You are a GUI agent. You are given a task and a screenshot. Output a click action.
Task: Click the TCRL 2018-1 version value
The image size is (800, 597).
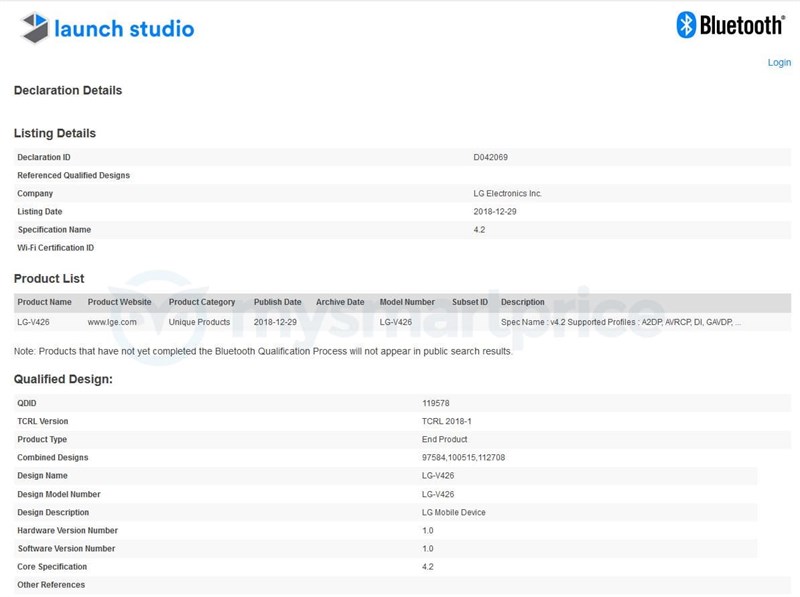coord(445,421)
